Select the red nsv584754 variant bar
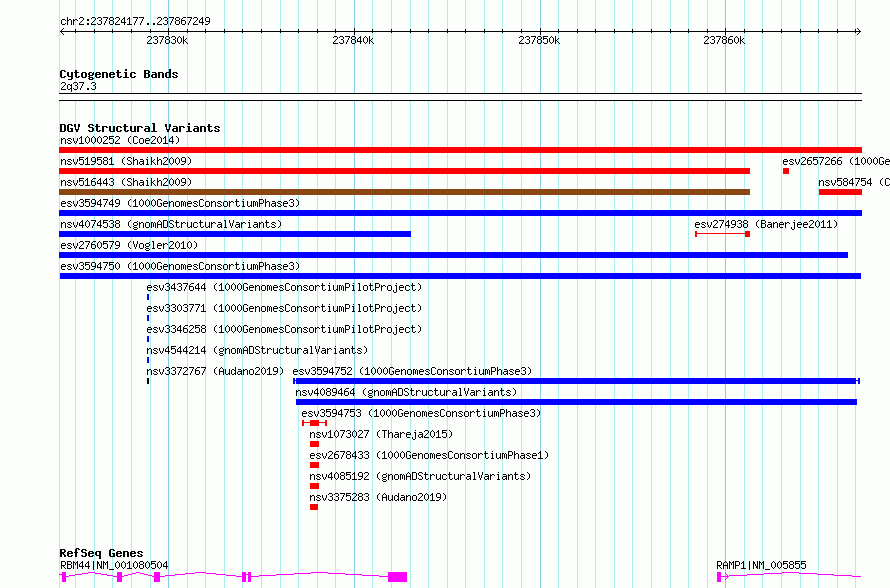 coord(840,192)
